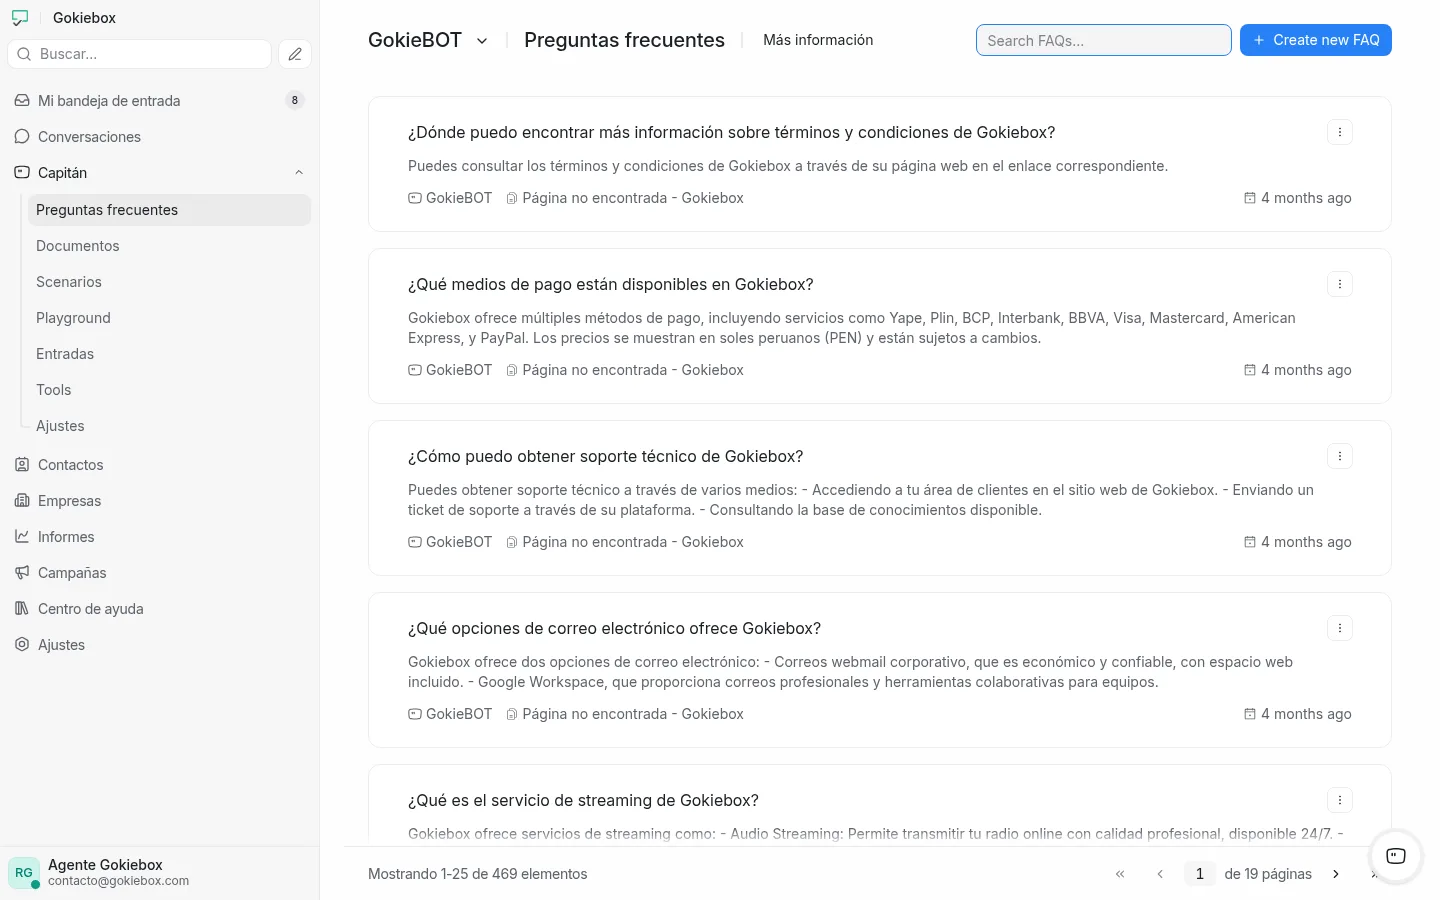Open the floating Captain chat widget
Viewport: 1440px width, 900px height.
point(1396,856)
